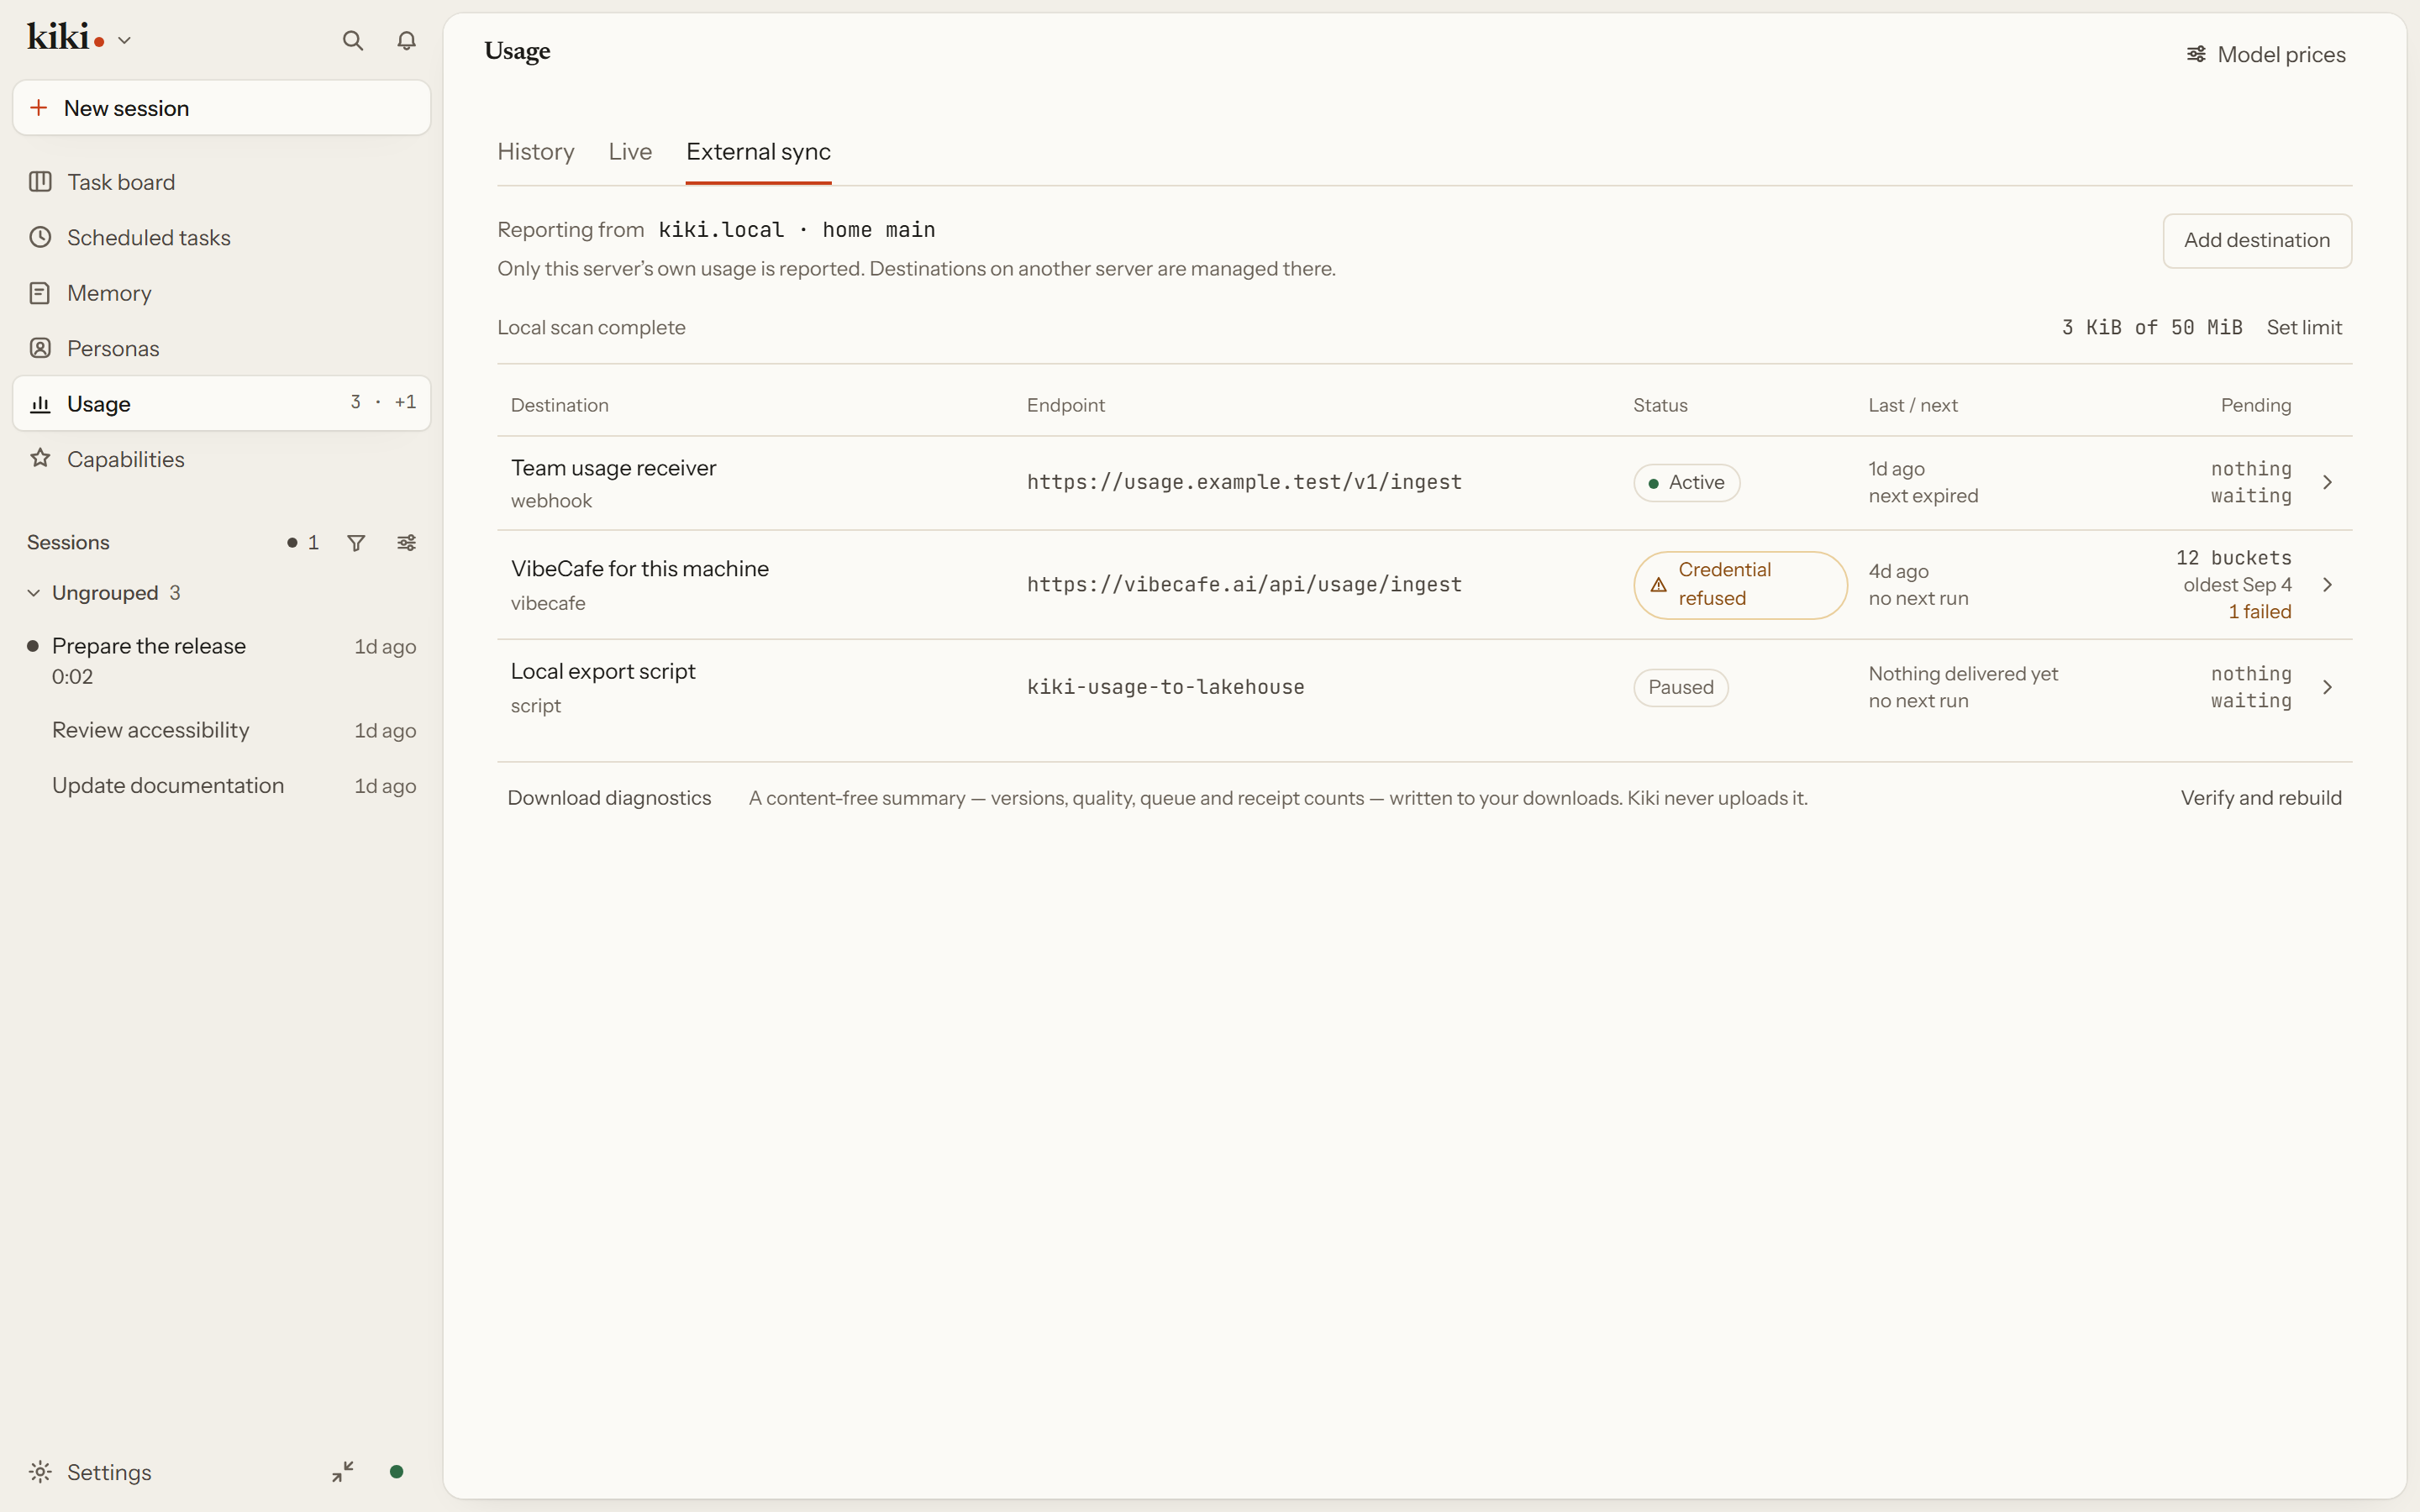This screenshot has height=1512, width=2420.
Task: Click Verify and rebuild
Action: click(x=2261, y=798)
